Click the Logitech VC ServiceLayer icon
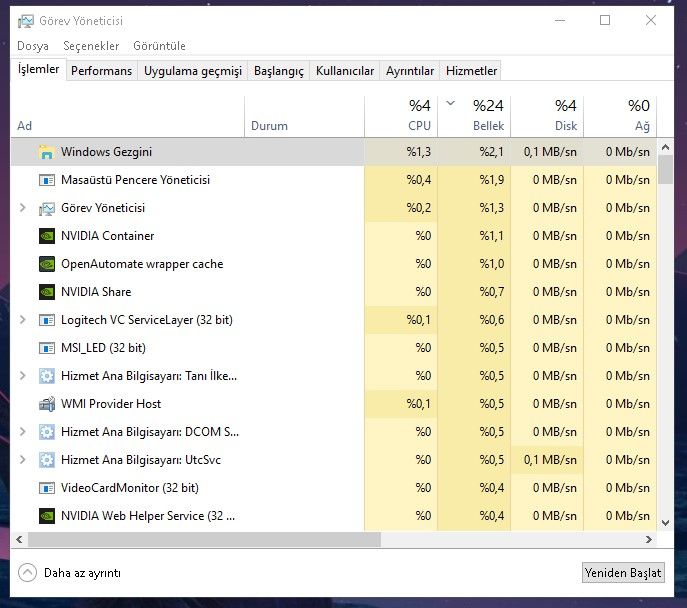 tap(46, 320)
